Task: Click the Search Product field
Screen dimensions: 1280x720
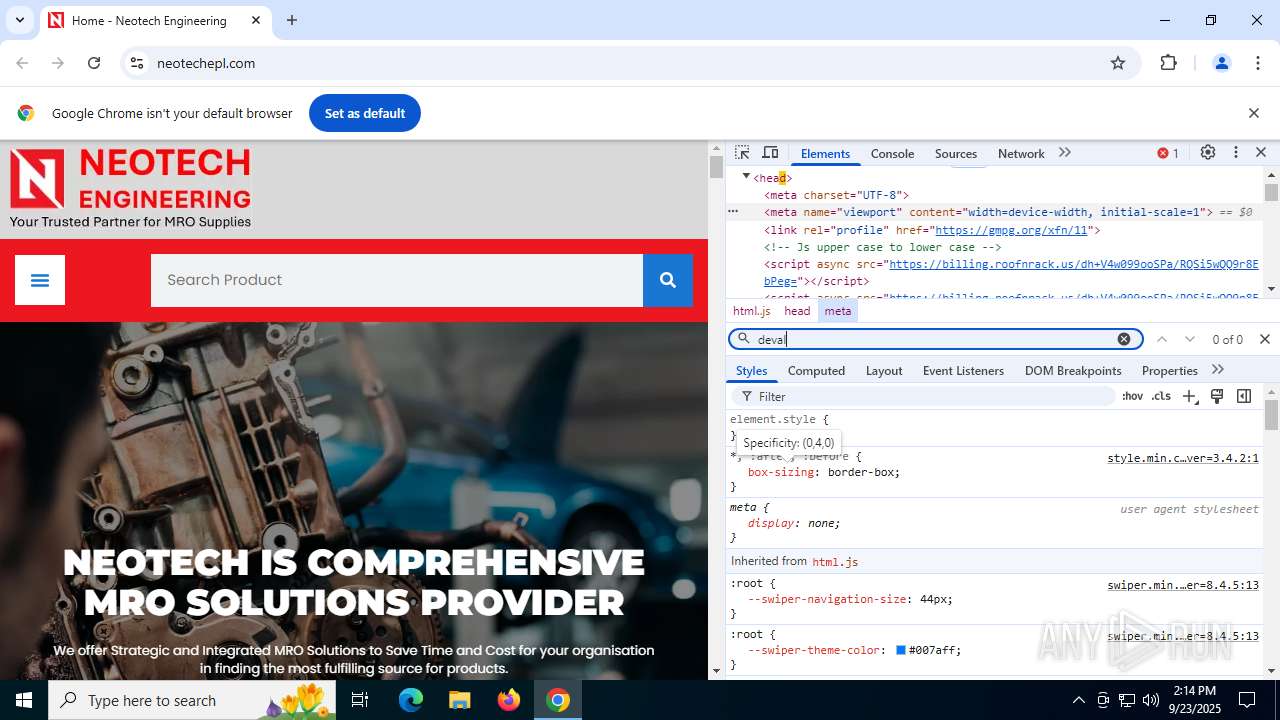Action: (397, 280)
